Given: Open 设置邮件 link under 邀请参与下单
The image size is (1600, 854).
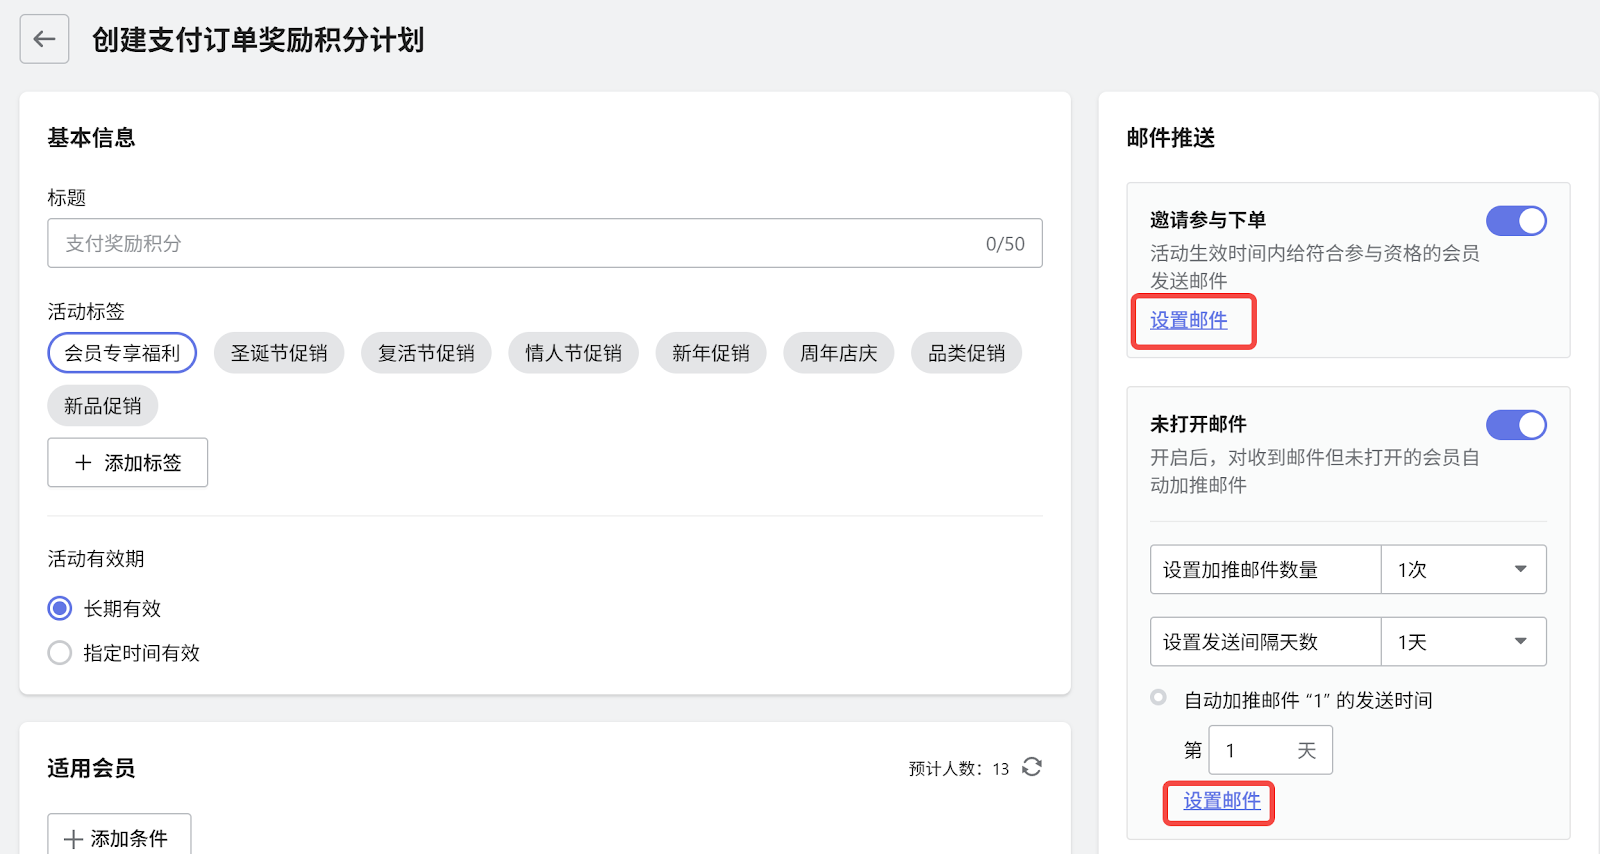Looking at the screenshot, I should click(1188, 321).
